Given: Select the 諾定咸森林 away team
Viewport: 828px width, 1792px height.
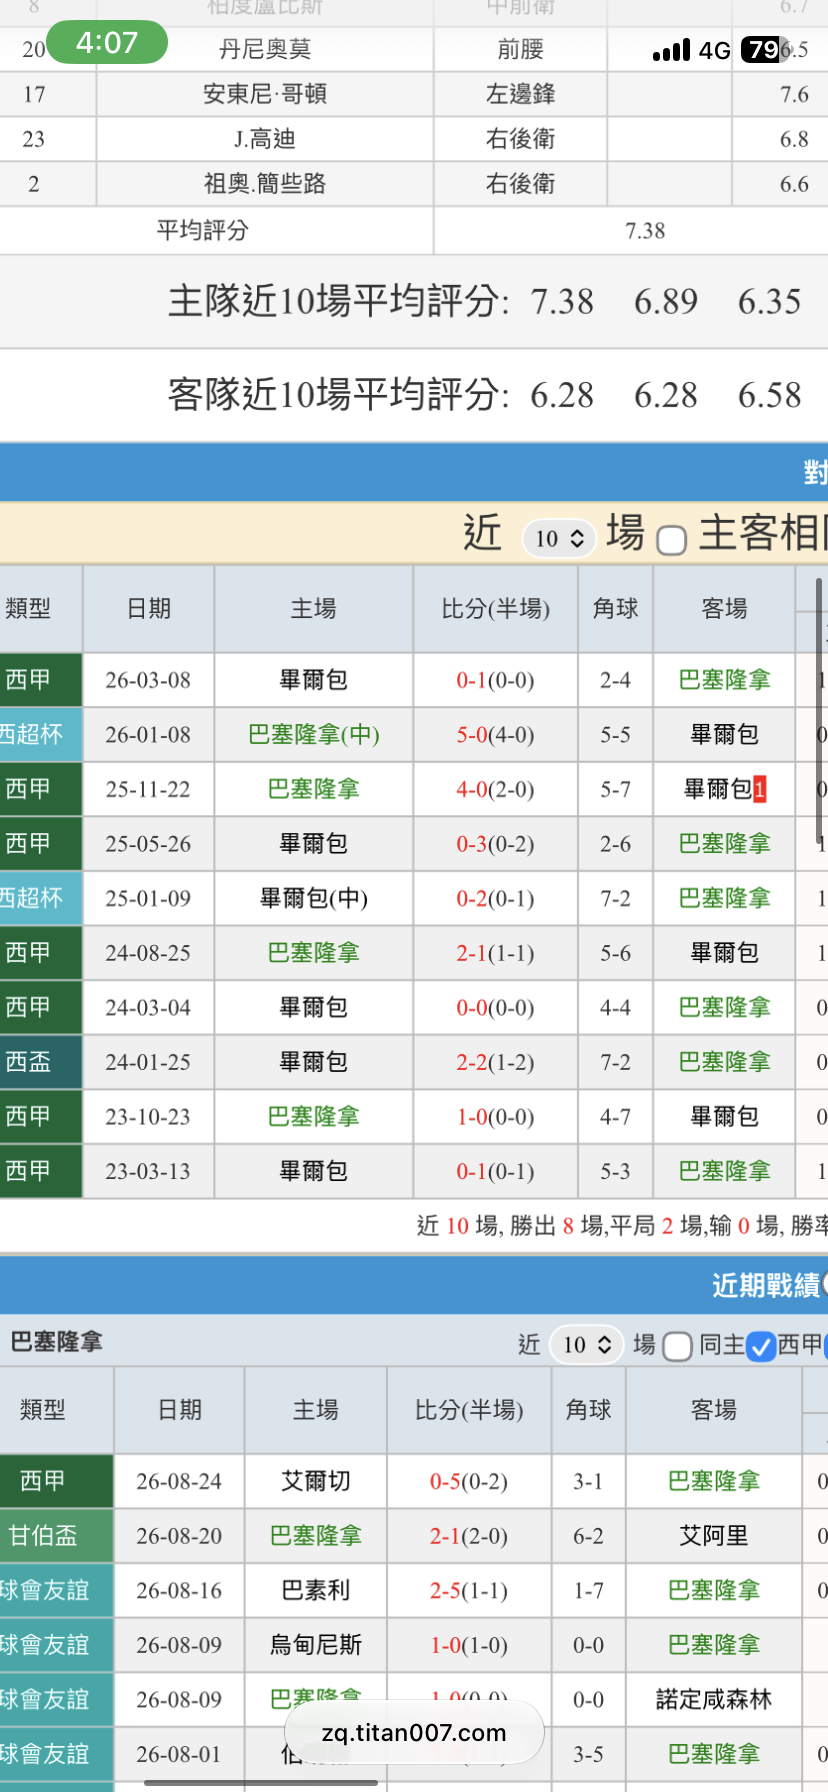Looking at the screenshot, I should [714, 1699].
